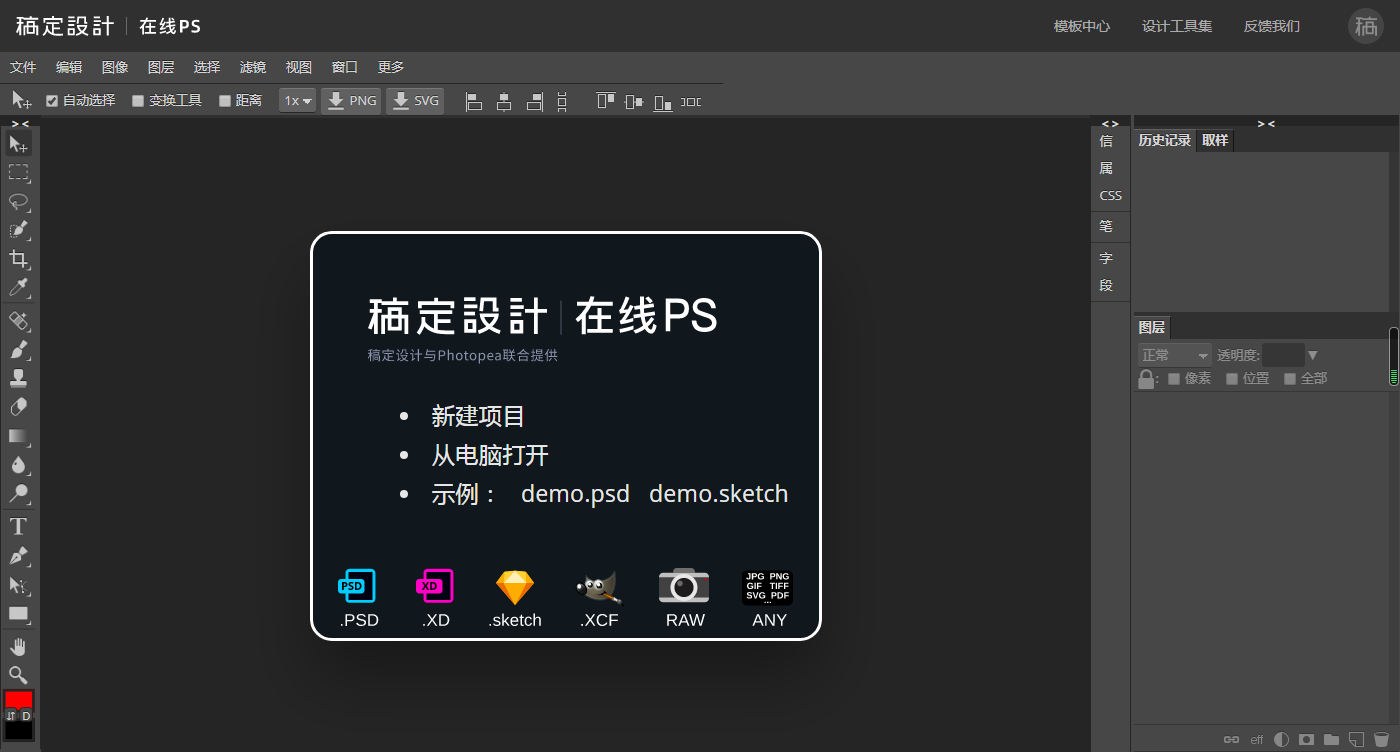Open the 窗口 menu
Screen dimensions: 1400x752
[x=345, y=67]
